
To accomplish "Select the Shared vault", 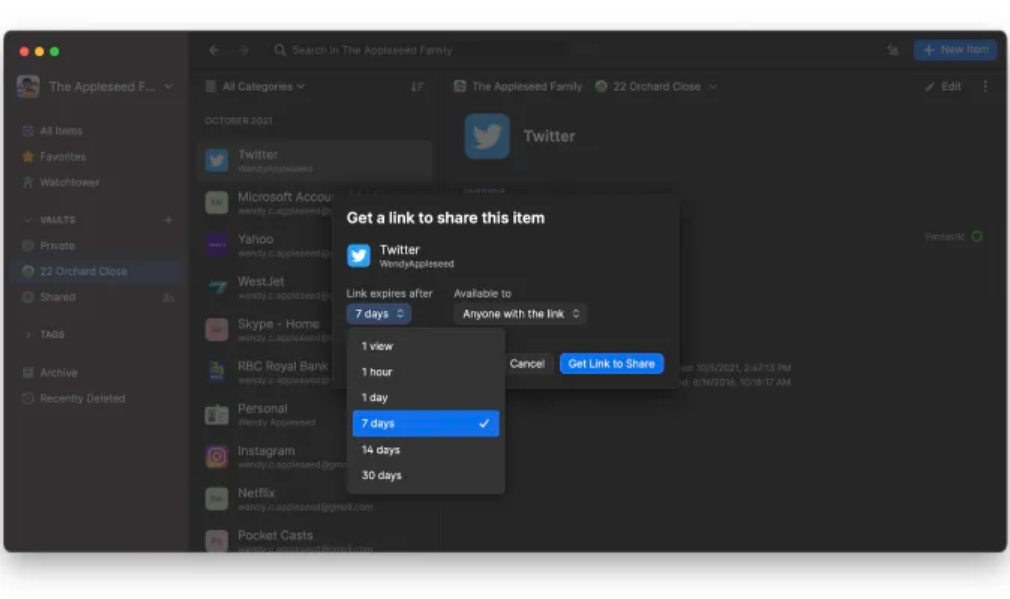I will 97,297.
